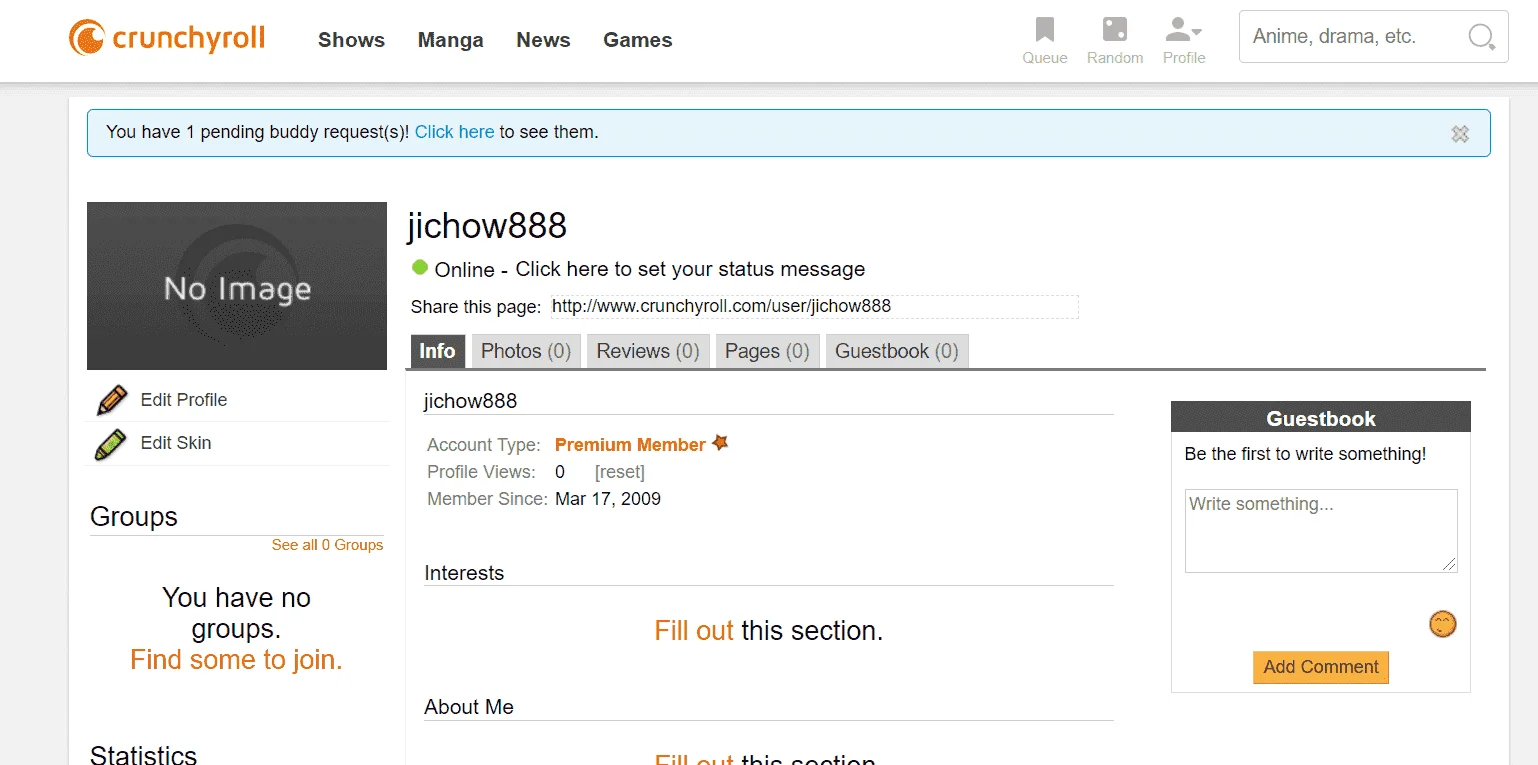
Task: Click the Interests section heading
Action: [x=464, y=573]
